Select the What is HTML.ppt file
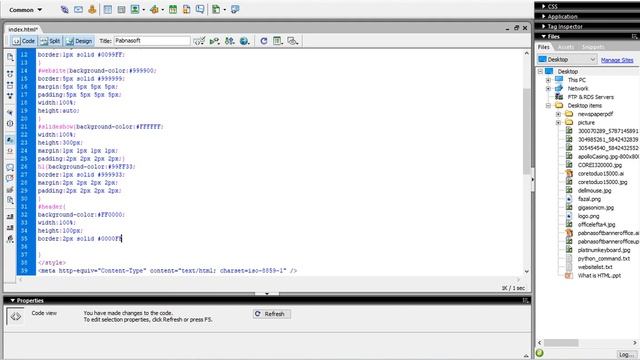 [599, 276]
